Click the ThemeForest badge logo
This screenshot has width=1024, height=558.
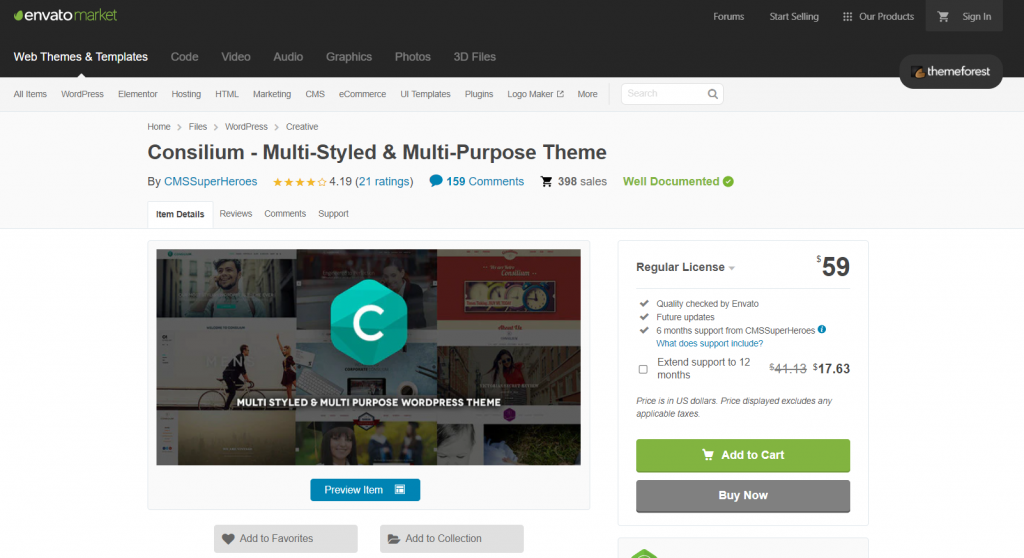(950, 72)
